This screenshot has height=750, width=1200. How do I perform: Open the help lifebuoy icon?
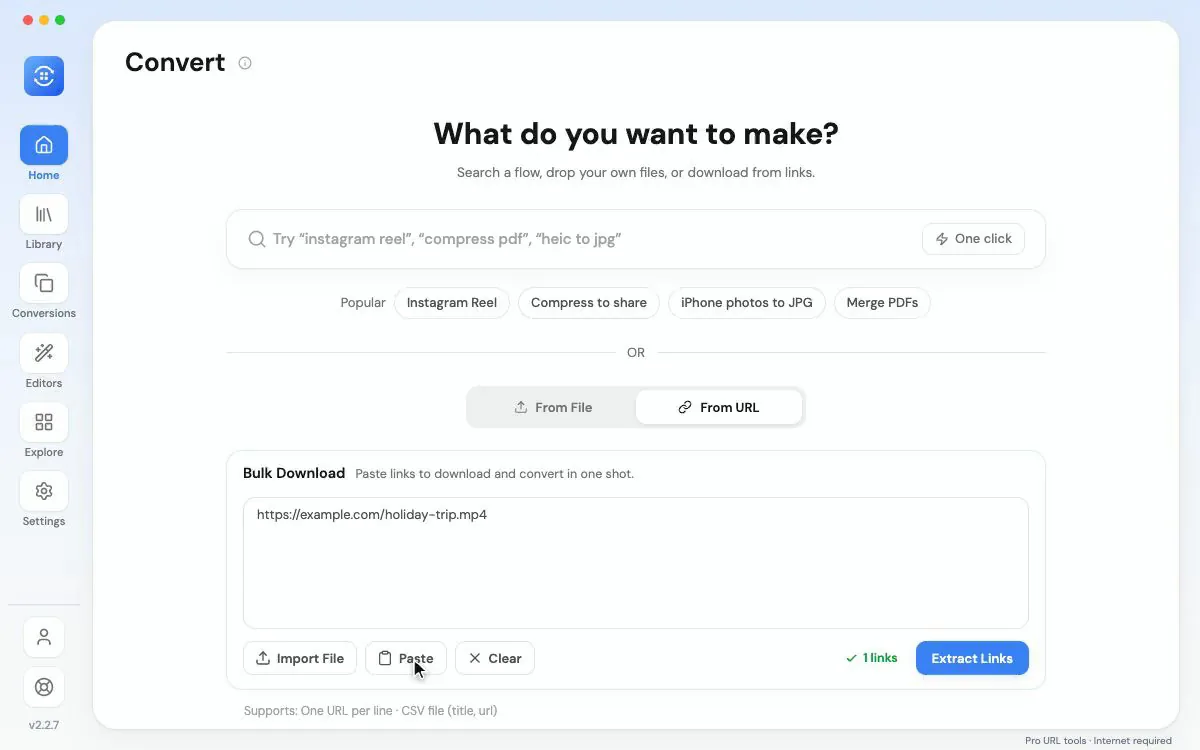[x=44, y=687]
